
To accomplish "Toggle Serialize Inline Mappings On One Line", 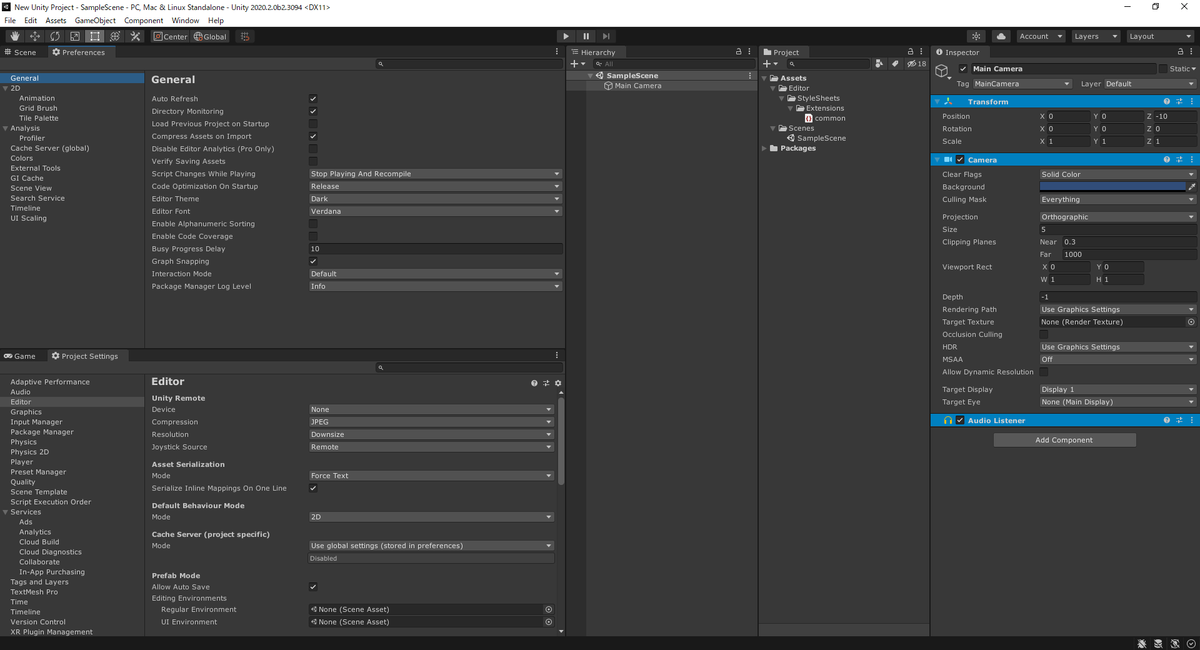I will (x=313, y=488).
